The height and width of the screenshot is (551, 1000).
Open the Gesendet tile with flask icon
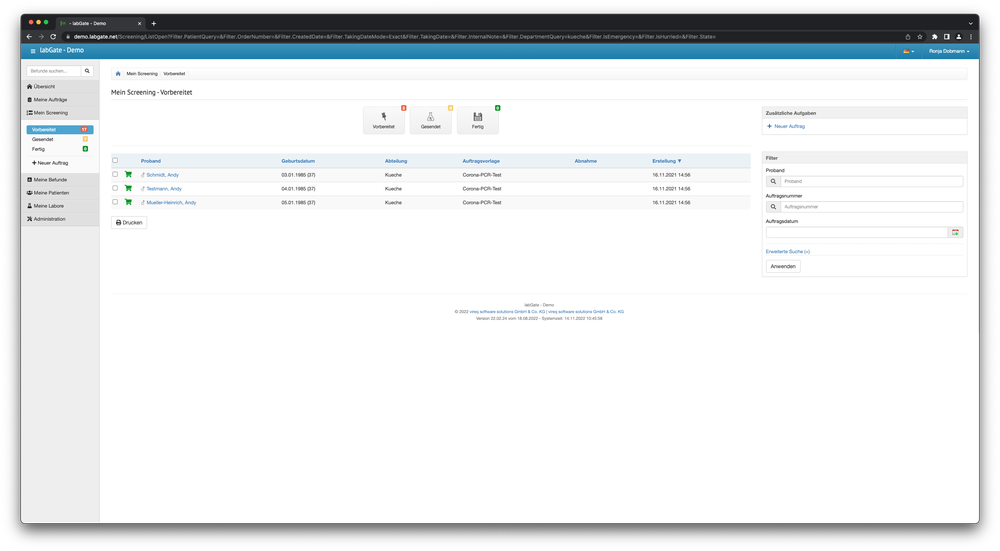pyautogui.click(x=431, y=121)
